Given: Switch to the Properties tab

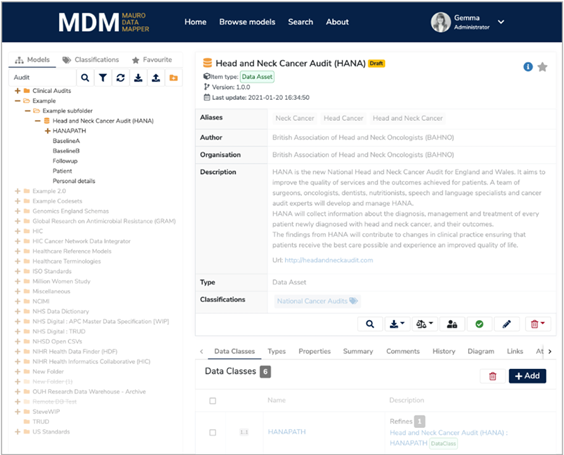Looking at the screenshot, I should (314, 351).
